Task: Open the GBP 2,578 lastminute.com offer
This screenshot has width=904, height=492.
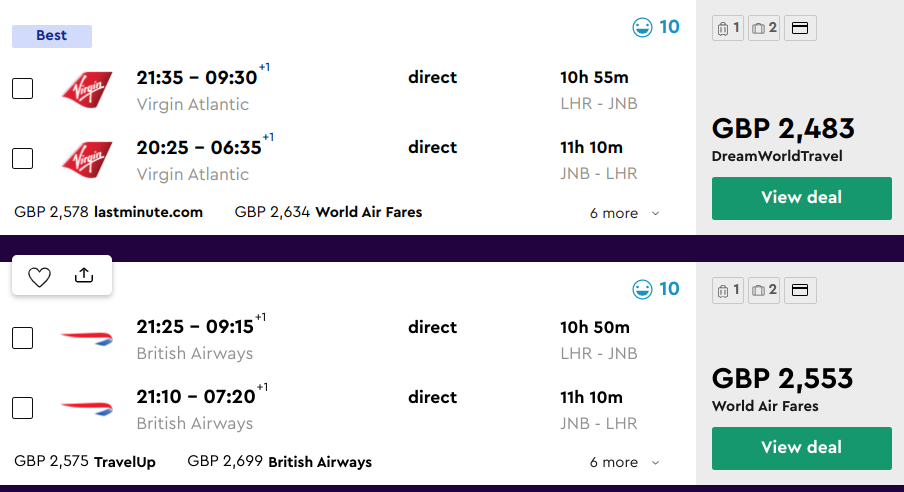Action: point(108,212)
